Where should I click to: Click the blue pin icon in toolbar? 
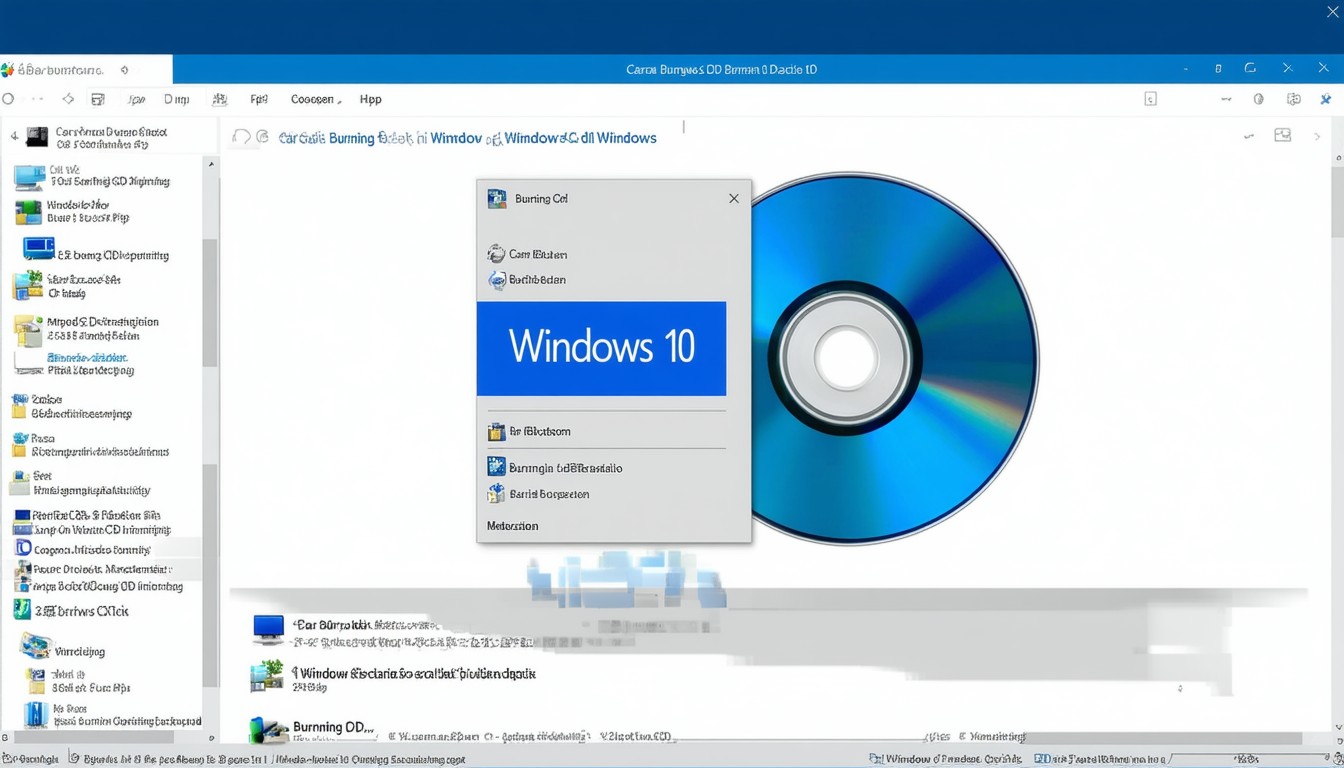point(1325,100)
